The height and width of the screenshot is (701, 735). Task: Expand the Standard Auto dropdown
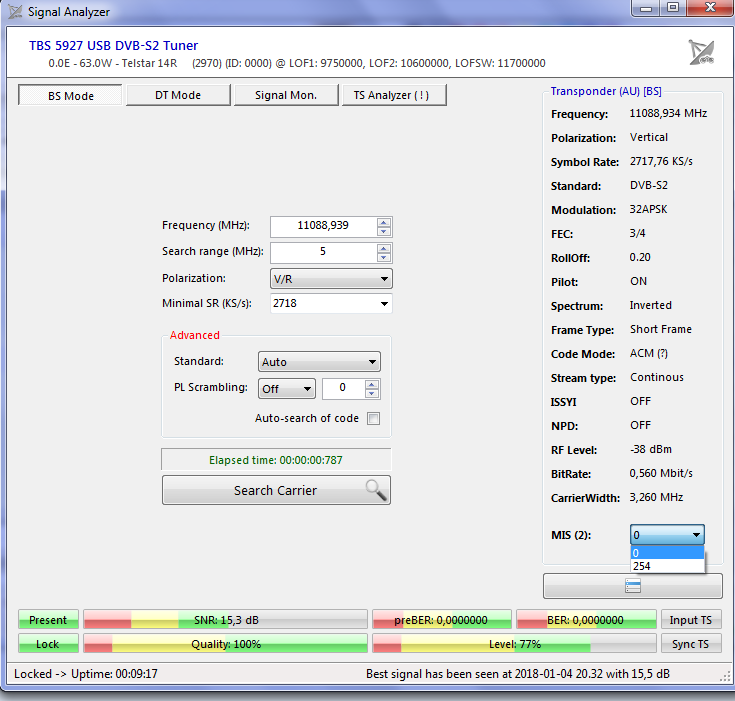point(318,362)
